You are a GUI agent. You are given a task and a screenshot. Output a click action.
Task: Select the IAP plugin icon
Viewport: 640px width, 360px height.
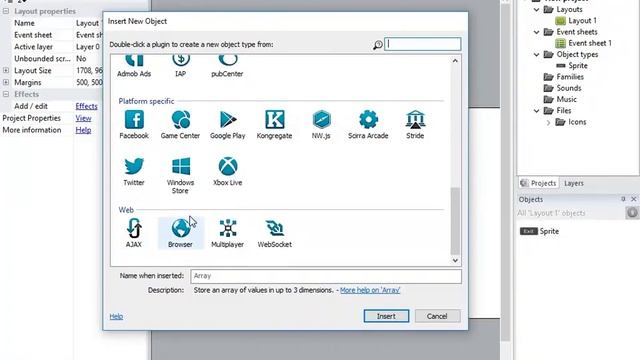click(x=180, y=66)
